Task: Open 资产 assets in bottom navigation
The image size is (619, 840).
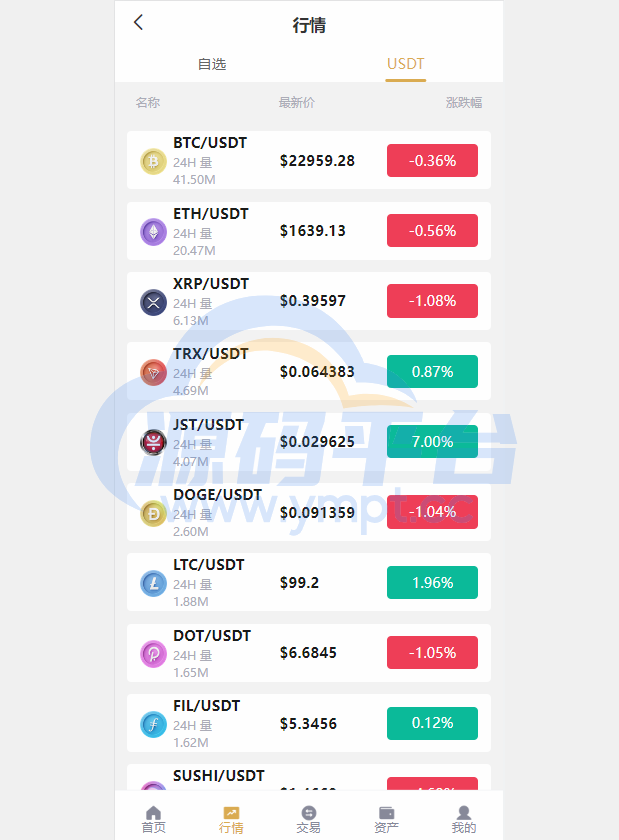Action: click(386, 820)
